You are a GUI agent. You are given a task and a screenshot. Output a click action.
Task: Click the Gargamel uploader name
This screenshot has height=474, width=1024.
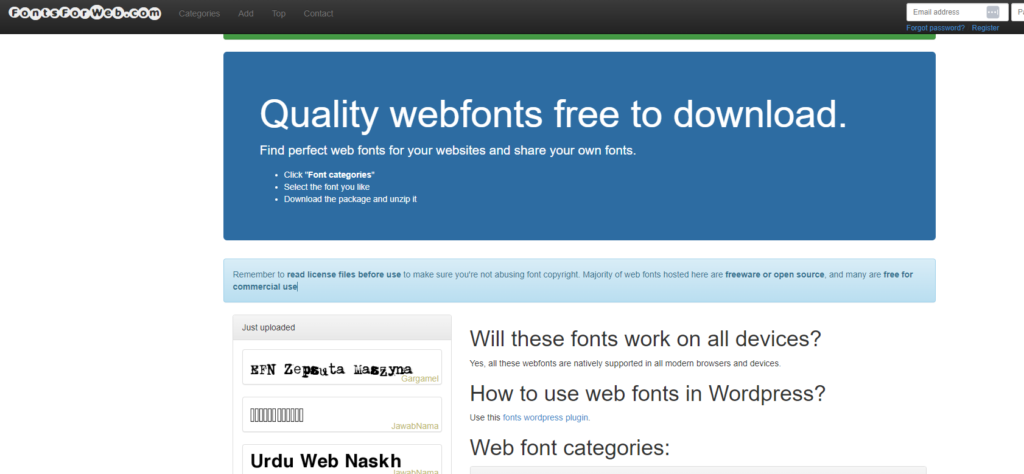click(419, 379)
